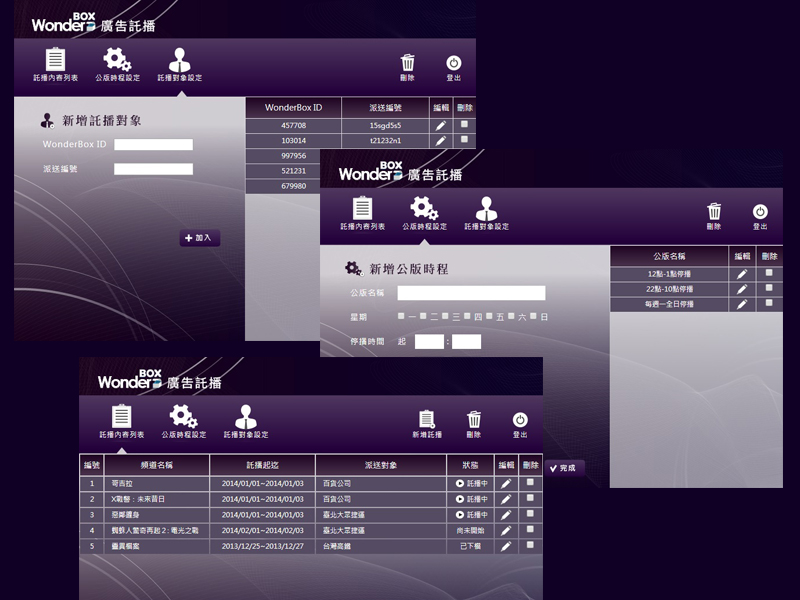Tick delete checkbox for 22點-10點停播
The width and height of the screenshot is (800, 600).
[769, 288]
